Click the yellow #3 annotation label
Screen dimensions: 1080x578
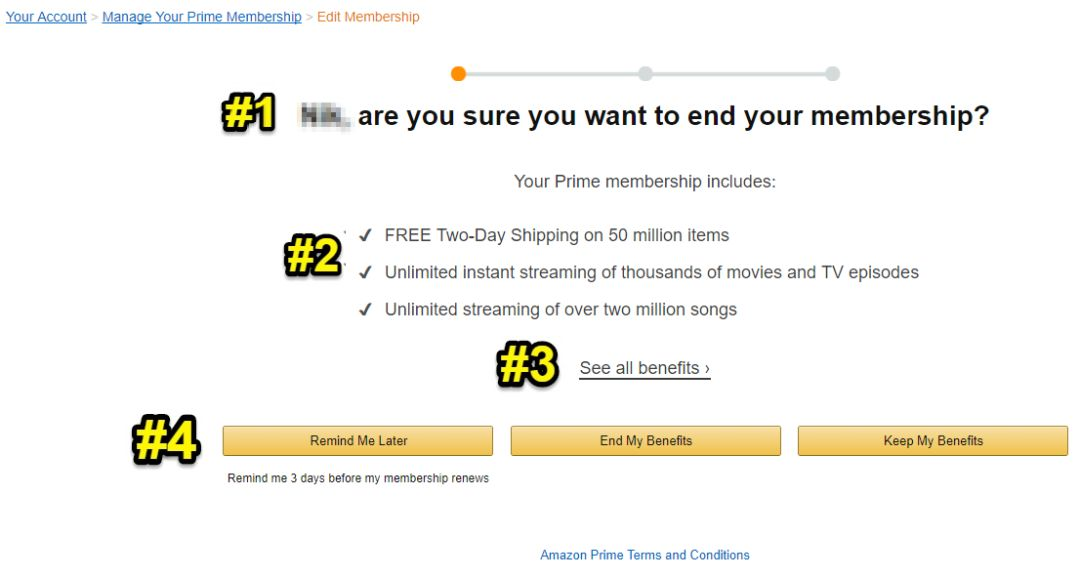coord(528,364)
